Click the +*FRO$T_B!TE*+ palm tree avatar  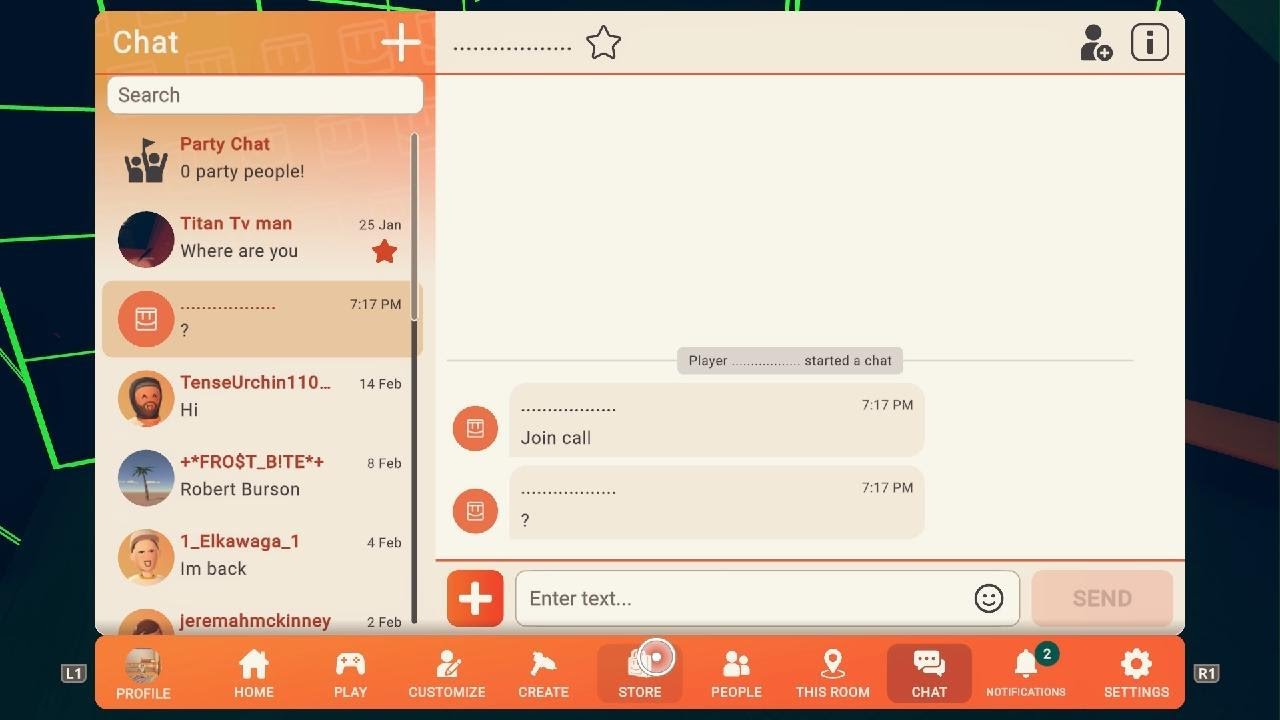pos(146,477)
